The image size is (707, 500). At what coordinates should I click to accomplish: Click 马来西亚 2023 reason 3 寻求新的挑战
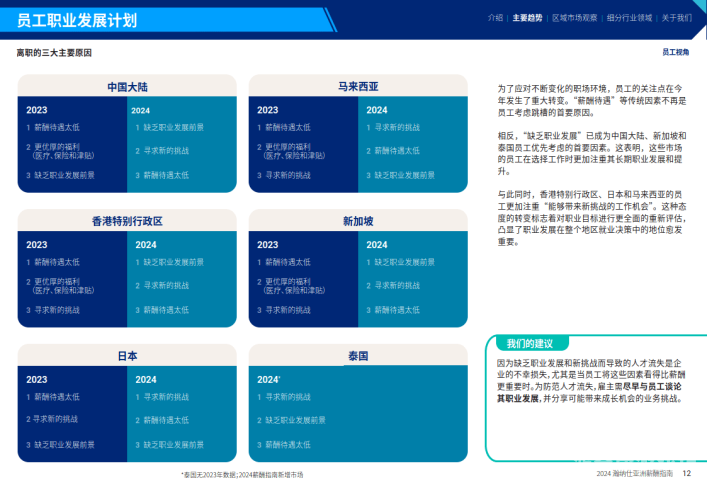(284, 175)
